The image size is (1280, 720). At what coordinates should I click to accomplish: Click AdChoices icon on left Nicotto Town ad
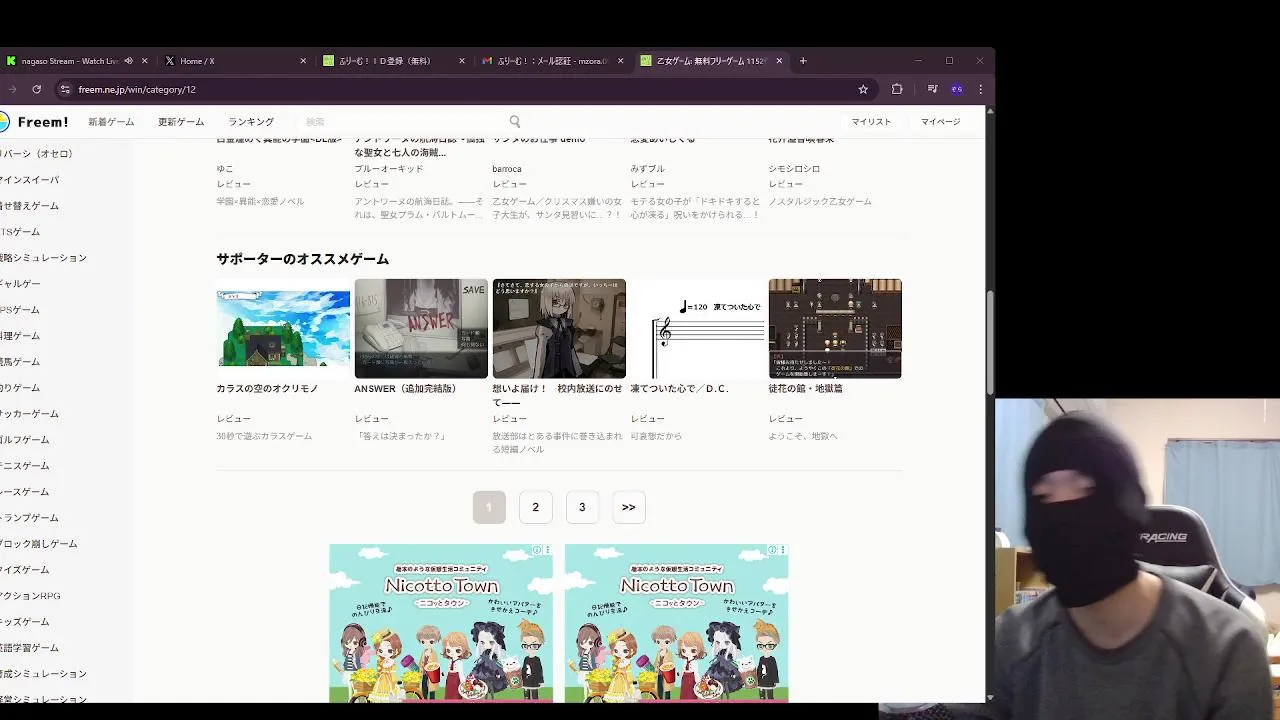[x=537, y=550]
